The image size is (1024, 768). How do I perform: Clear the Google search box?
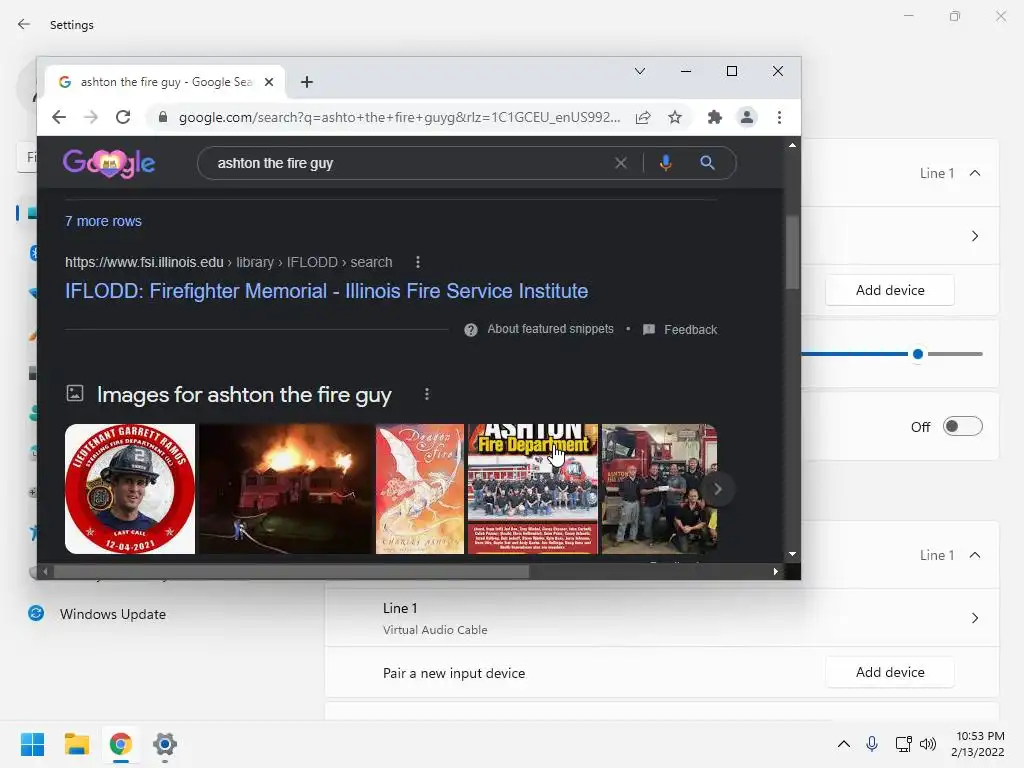click(620, 163)
